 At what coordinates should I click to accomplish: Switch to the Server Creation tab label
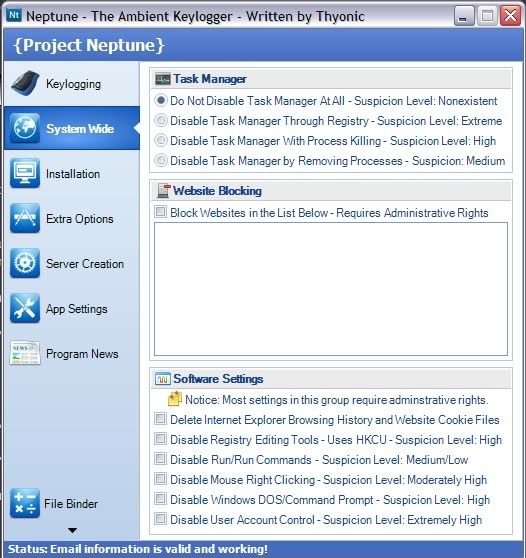click(x=85, y=264)
